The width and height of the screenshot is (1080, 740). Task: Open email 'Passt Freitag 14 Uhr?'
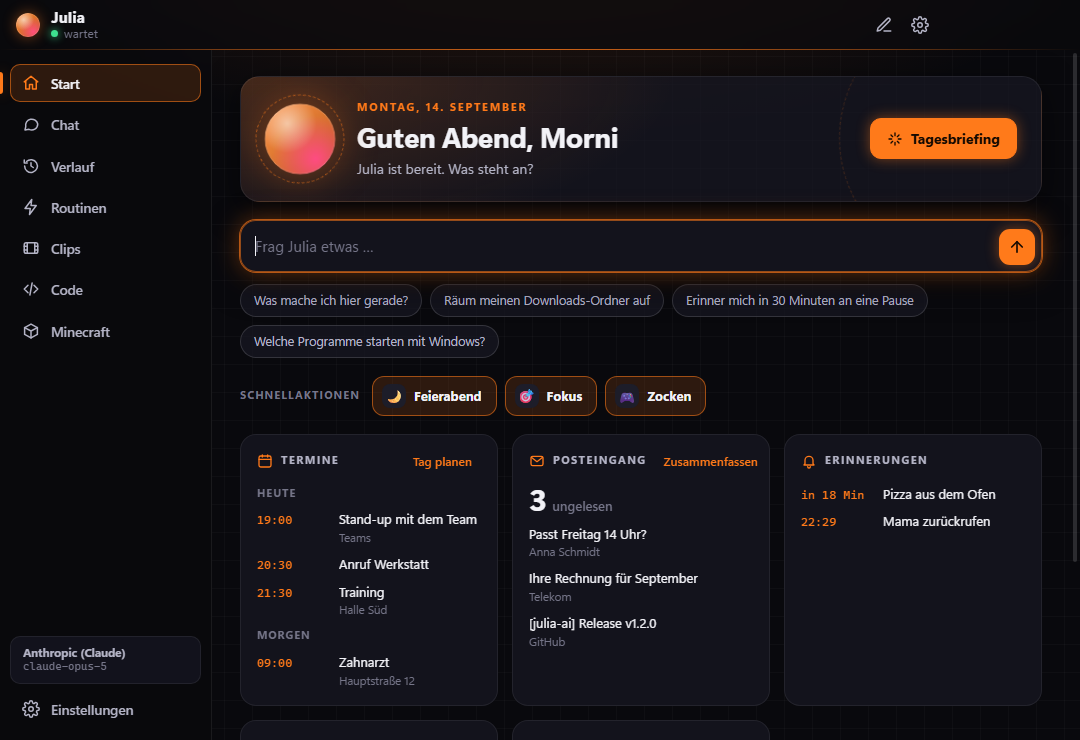pyautogui.click(x=641, y=542)
